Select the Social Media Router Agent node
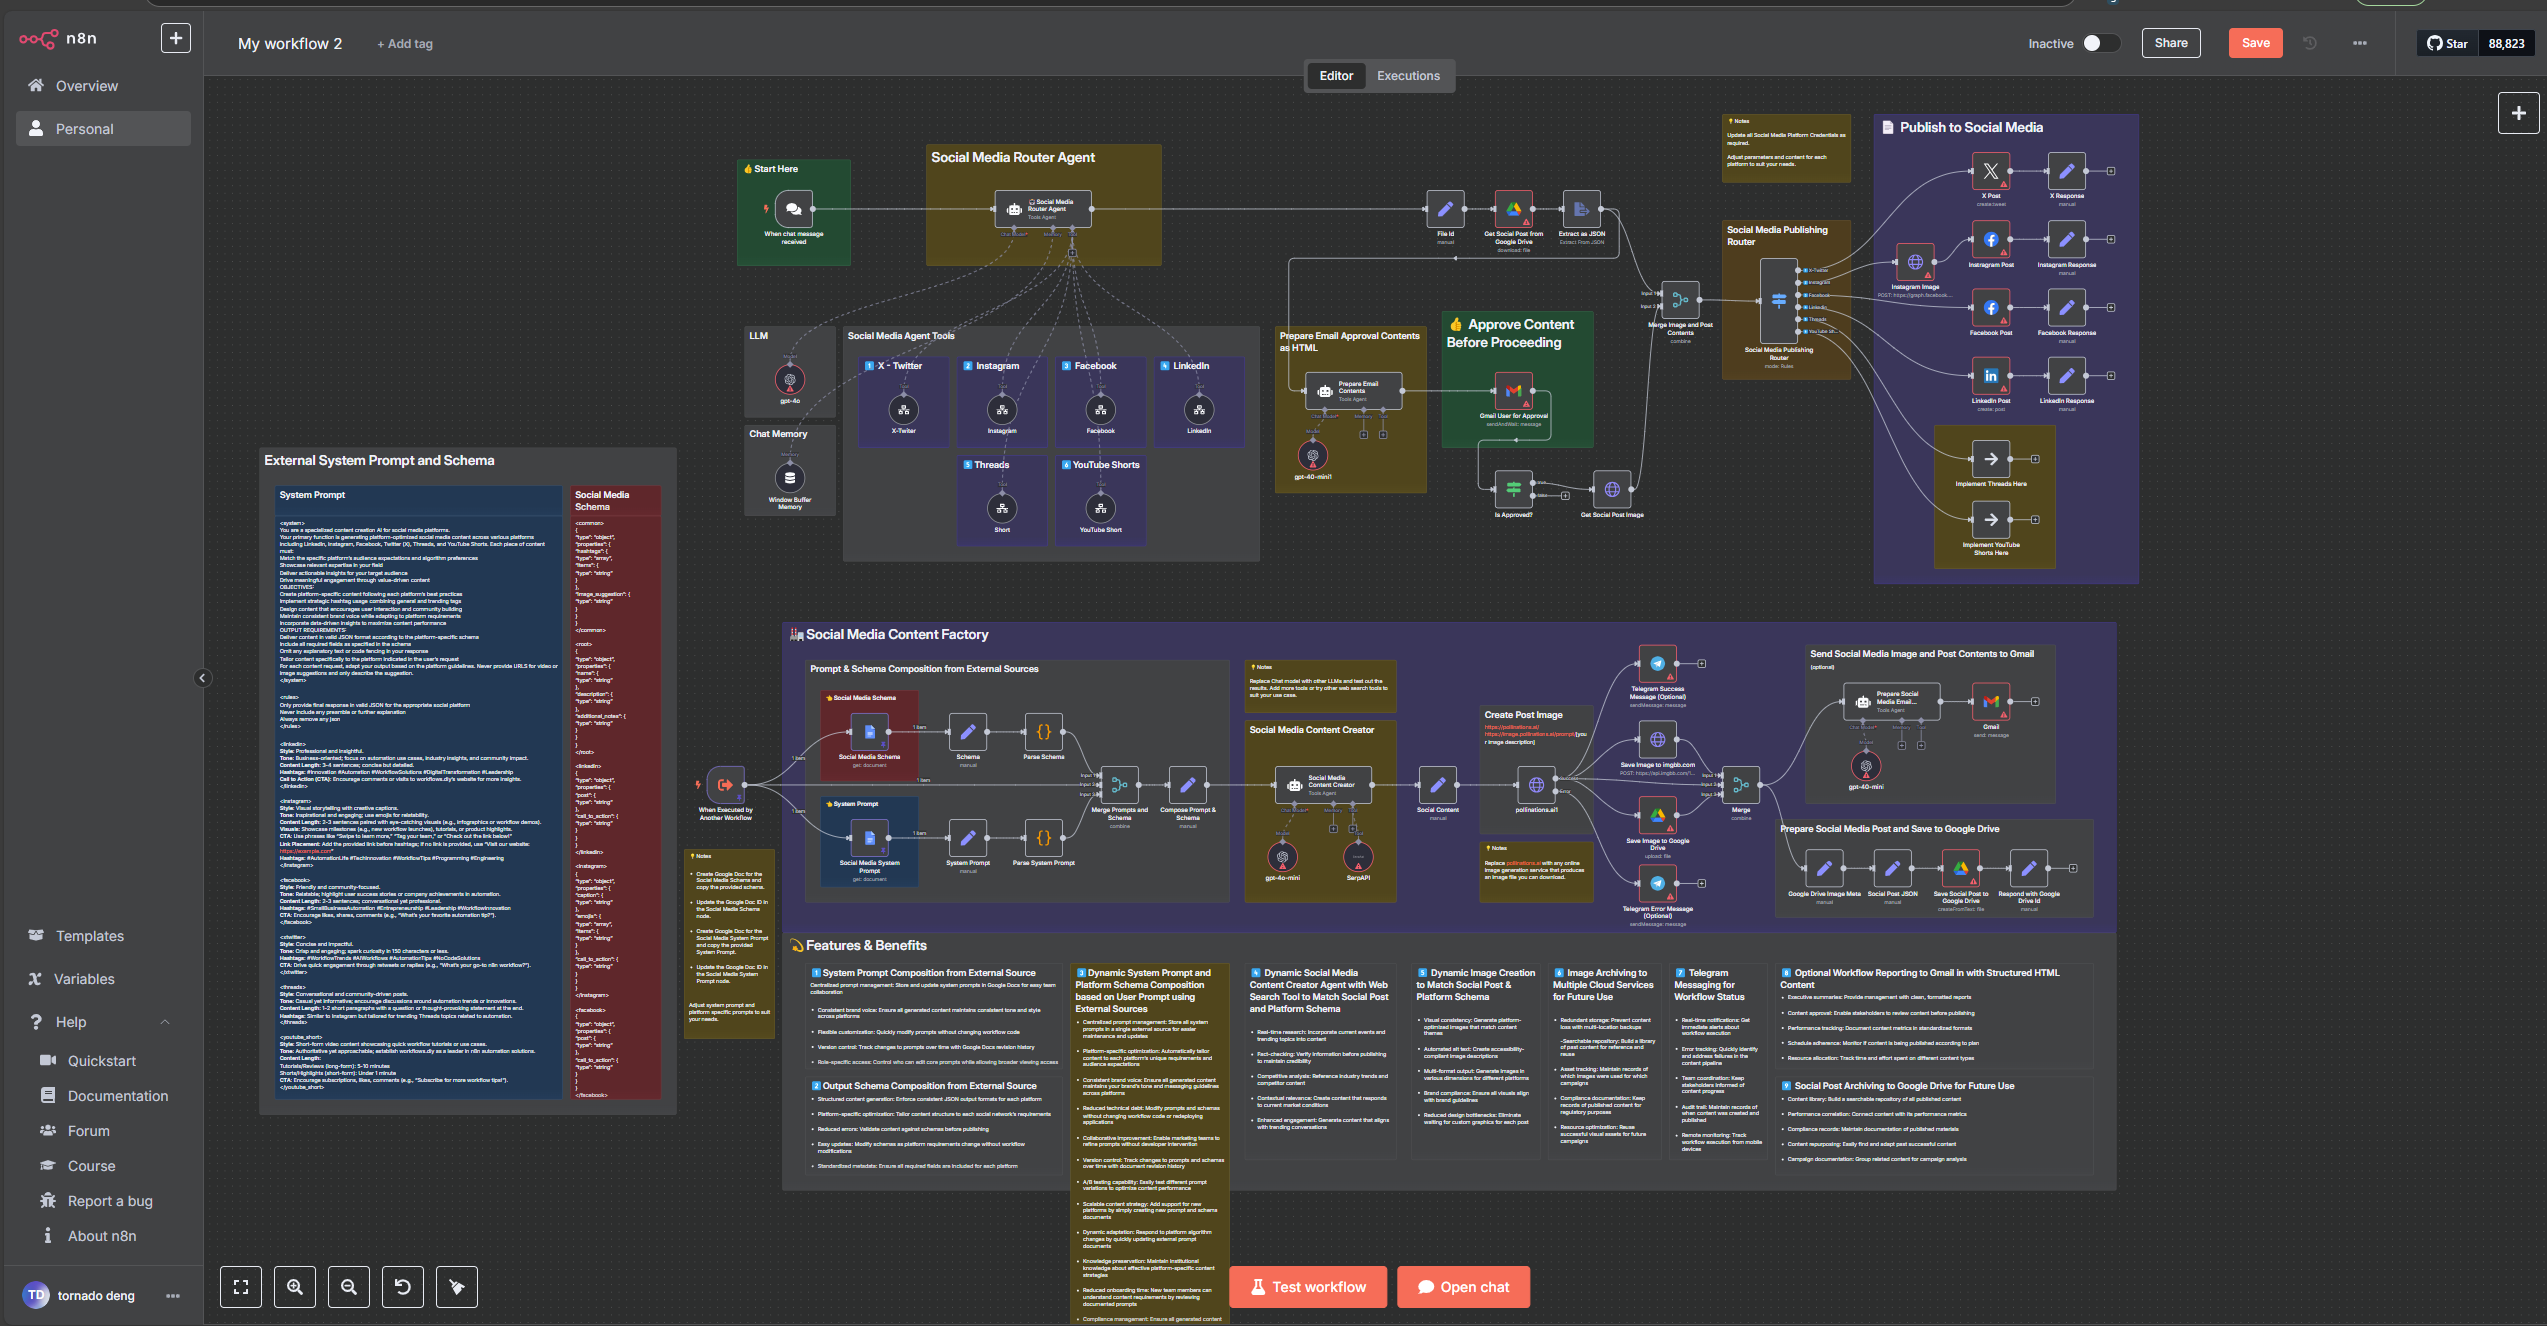 coord(1043,209)
